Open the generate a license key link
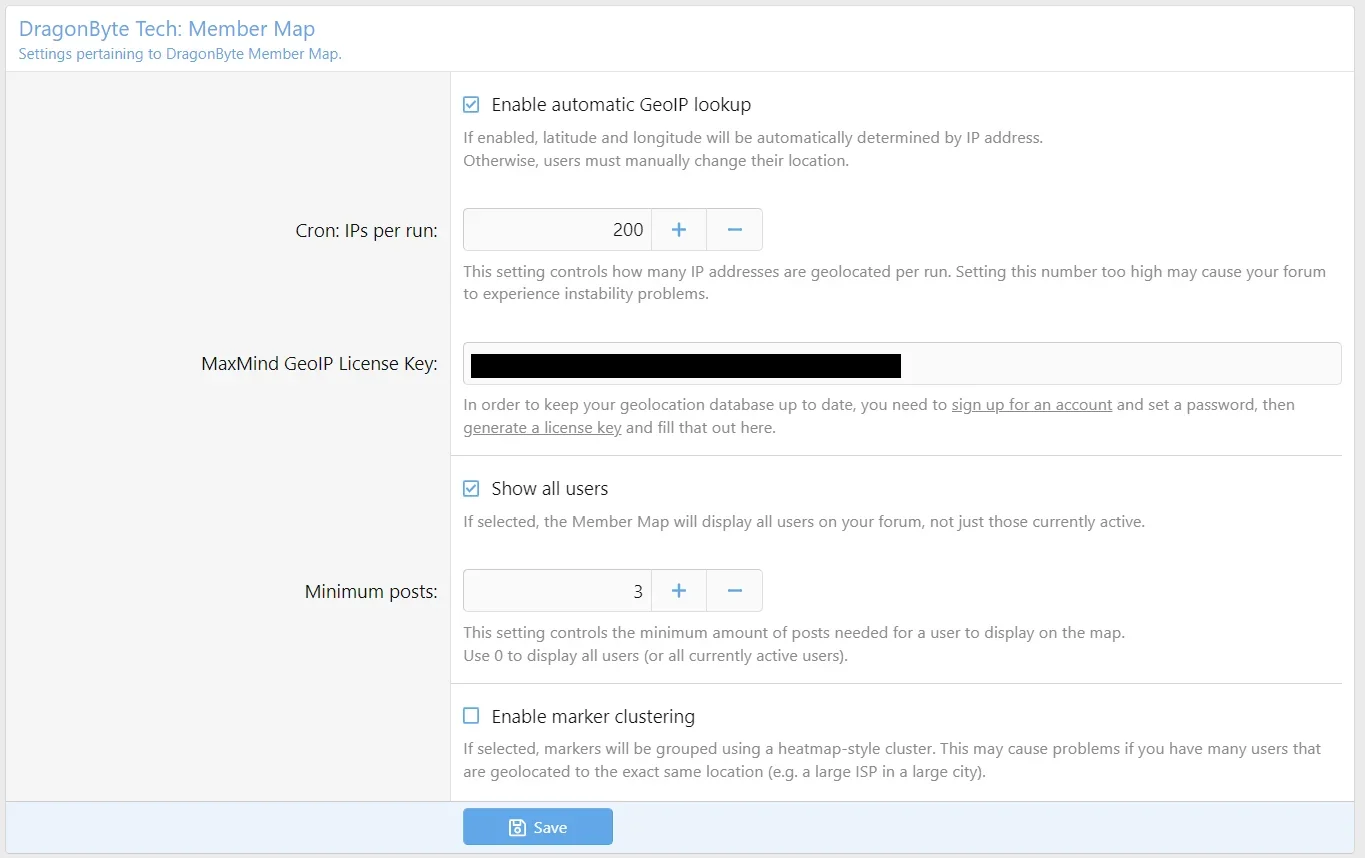Viewport: 1365px width, 858px height. point(542,428)
